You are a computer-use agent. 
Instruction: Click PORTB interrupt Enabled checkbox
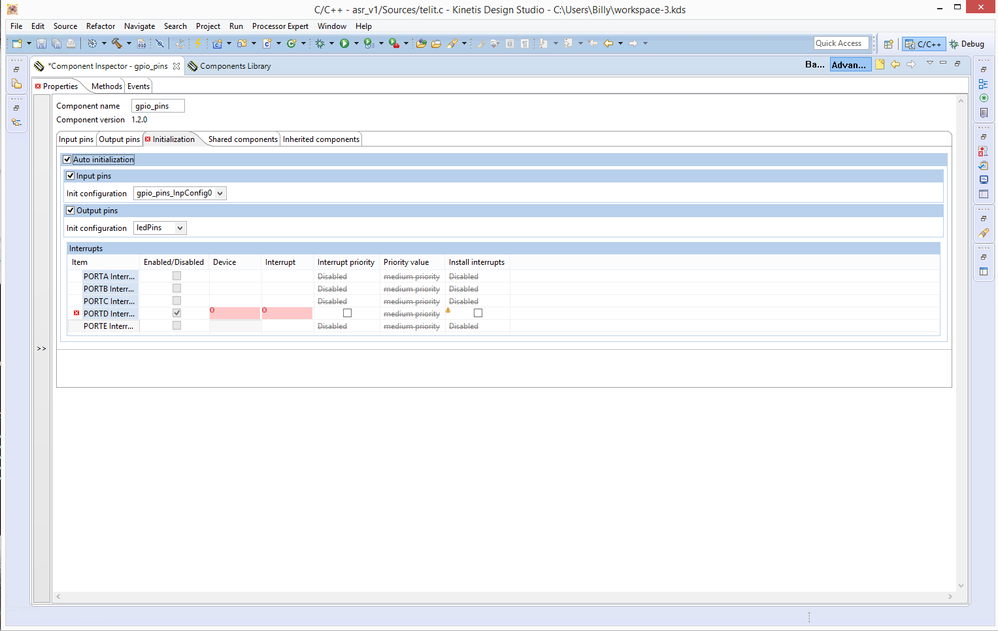[176, 288]
